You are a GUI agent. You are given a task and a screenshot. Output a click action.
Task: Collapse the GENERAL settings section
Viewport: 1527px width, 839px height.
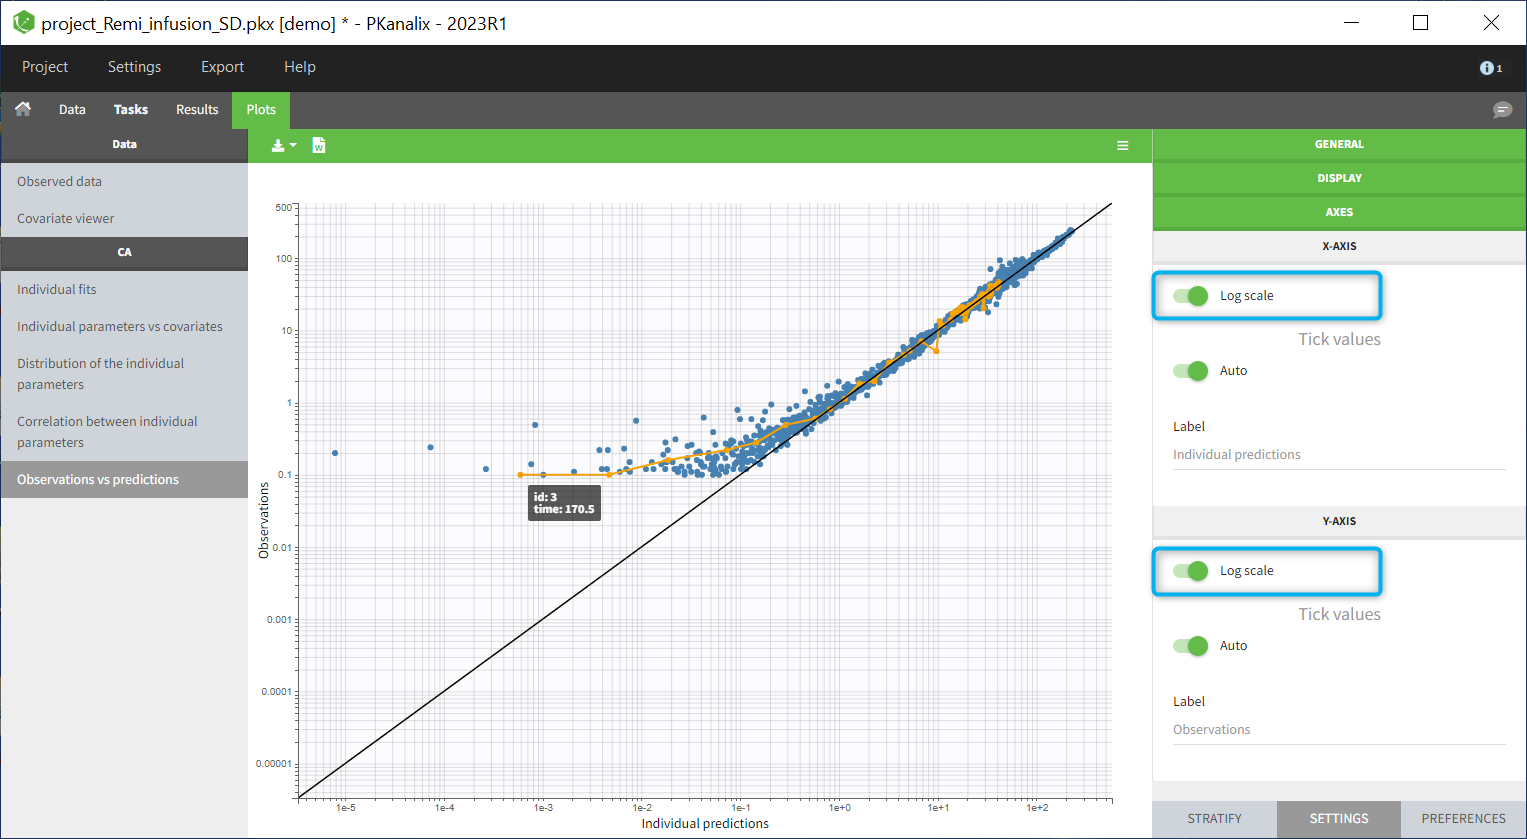click(1338, 144)
